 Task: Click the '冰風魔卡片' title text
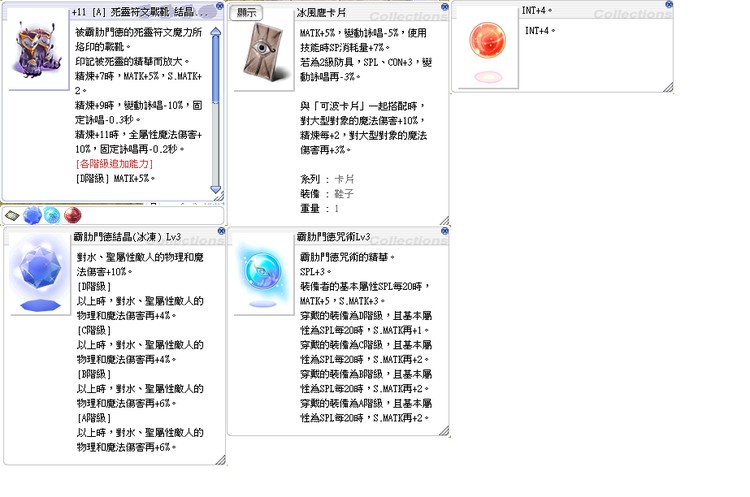coord(321,13)
